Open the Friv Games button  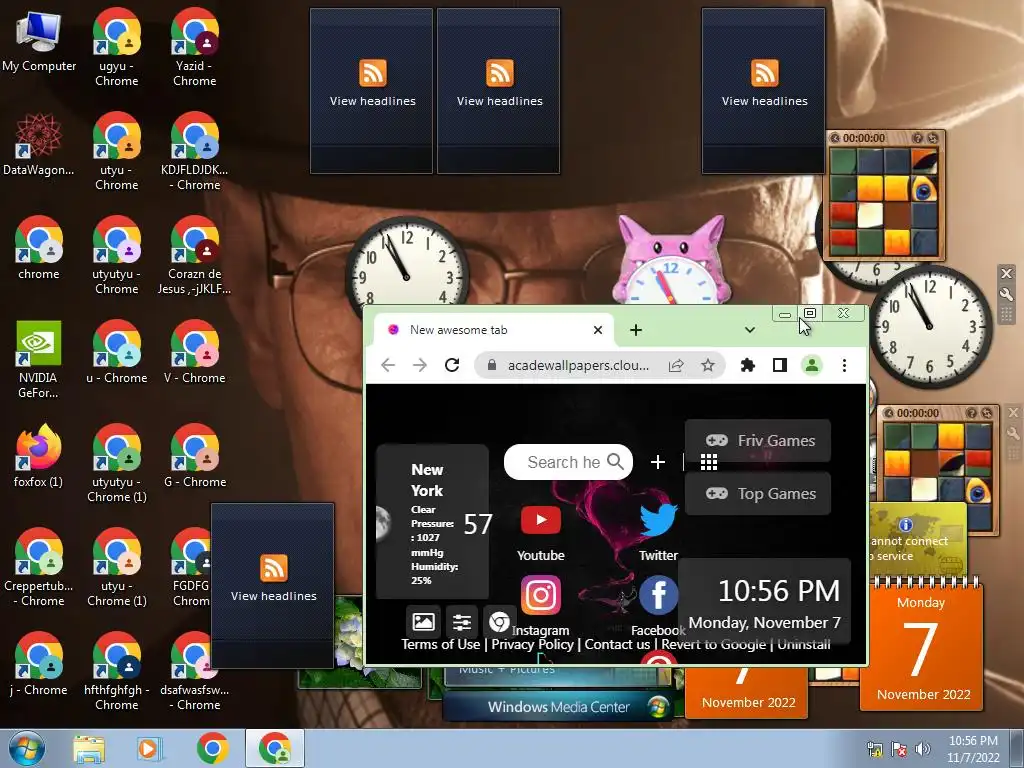pos(758,441)
